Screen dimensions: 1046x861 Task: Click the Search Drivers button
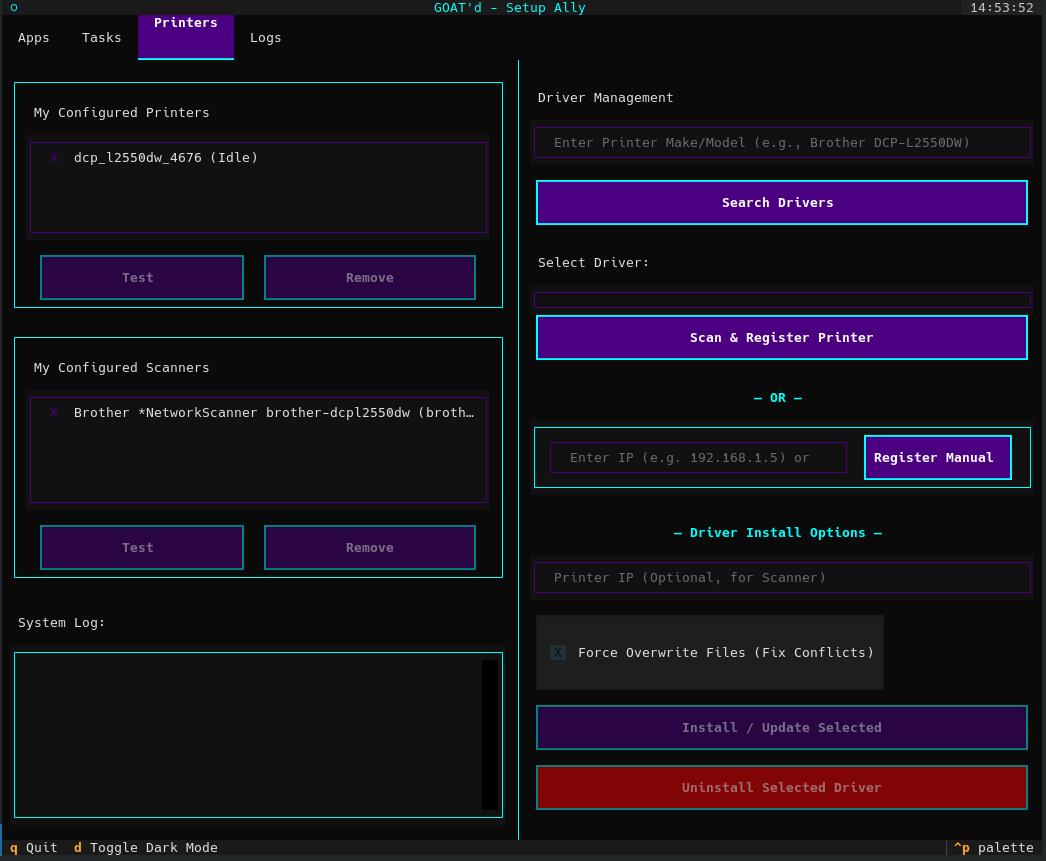click(x=778, y=202)
